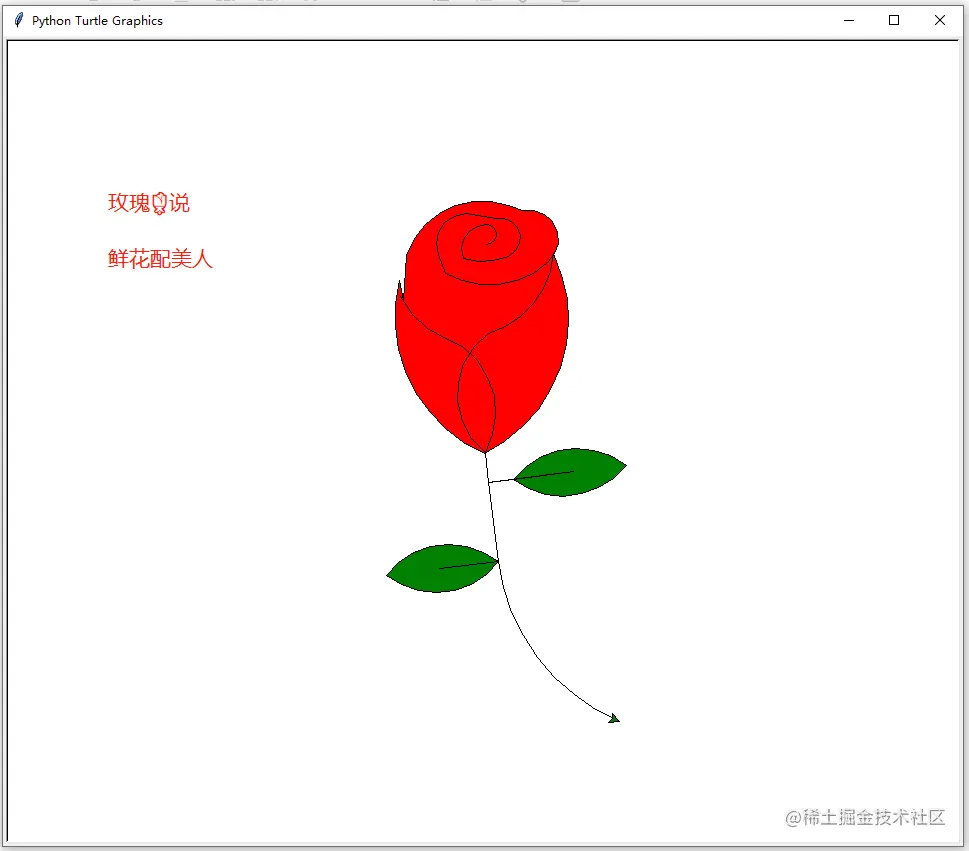Image resolution: width=969 pixels, height=851 pixels.
Task: Click the red text 玫瑰说
Action: coord(149,203)
